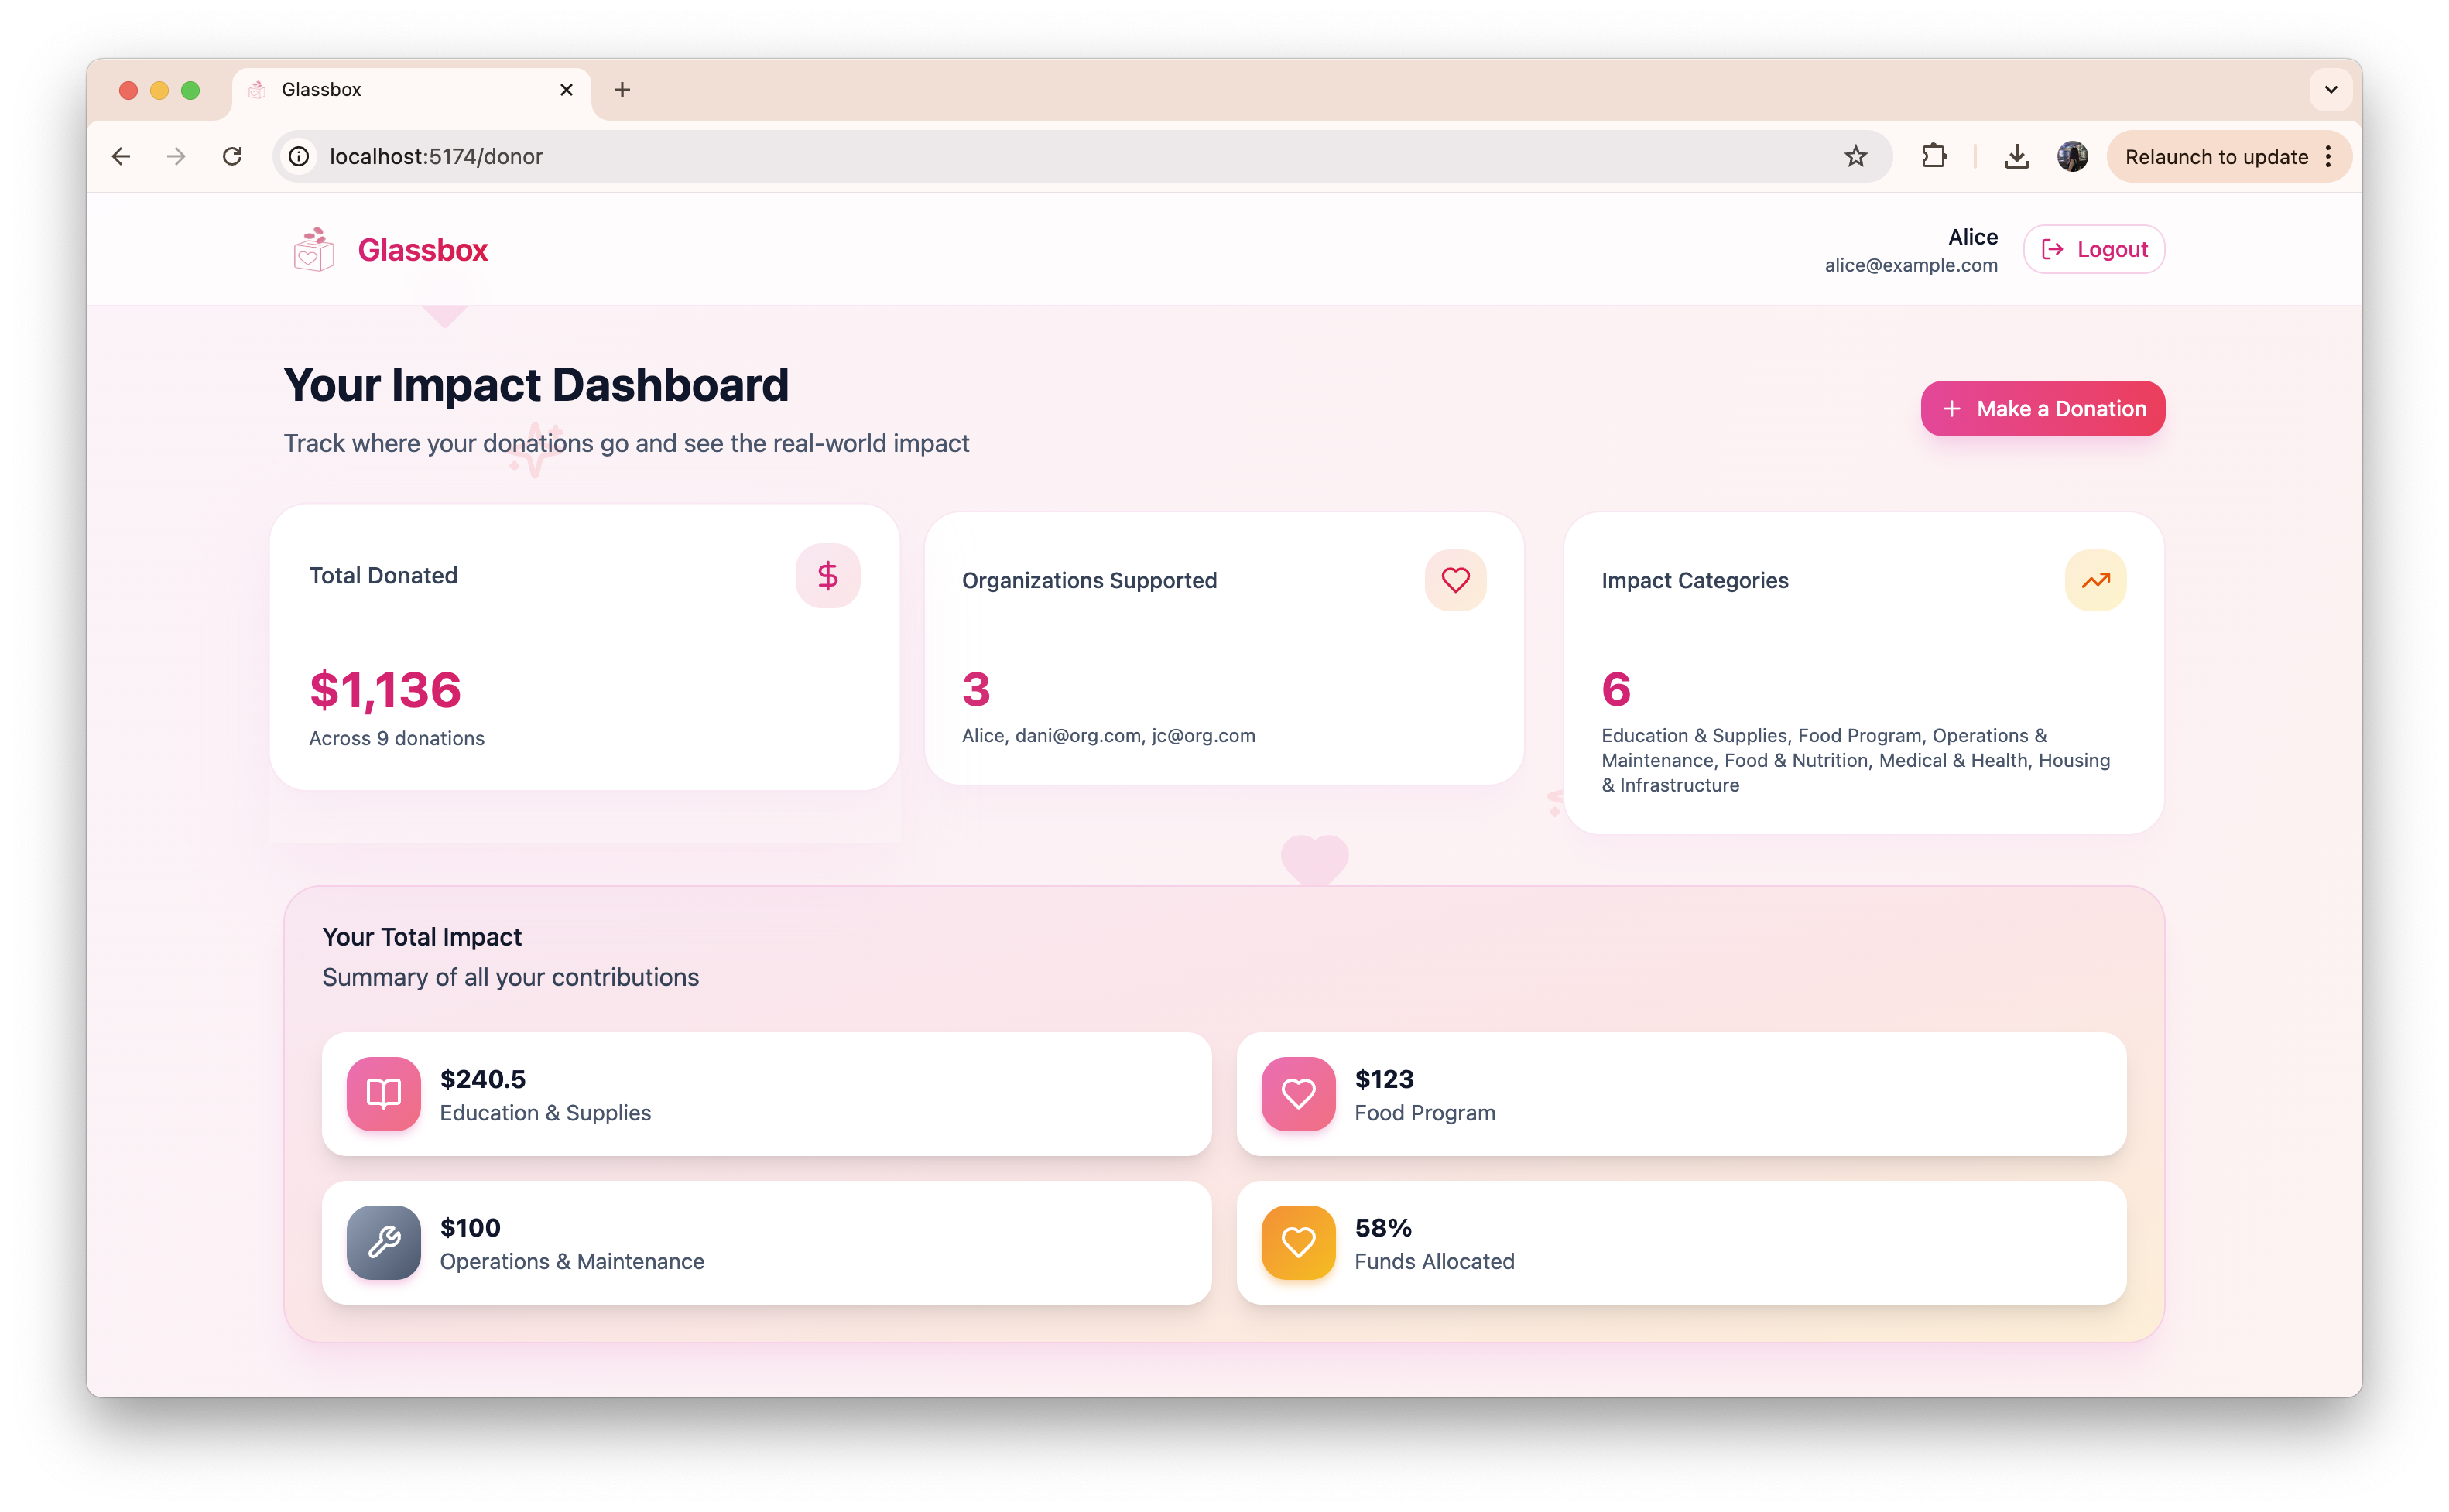The width and height of the screenshot is (2449, 1512).
Task: Click the Glassbox gift box logo
Action: [x=313, y=249]
